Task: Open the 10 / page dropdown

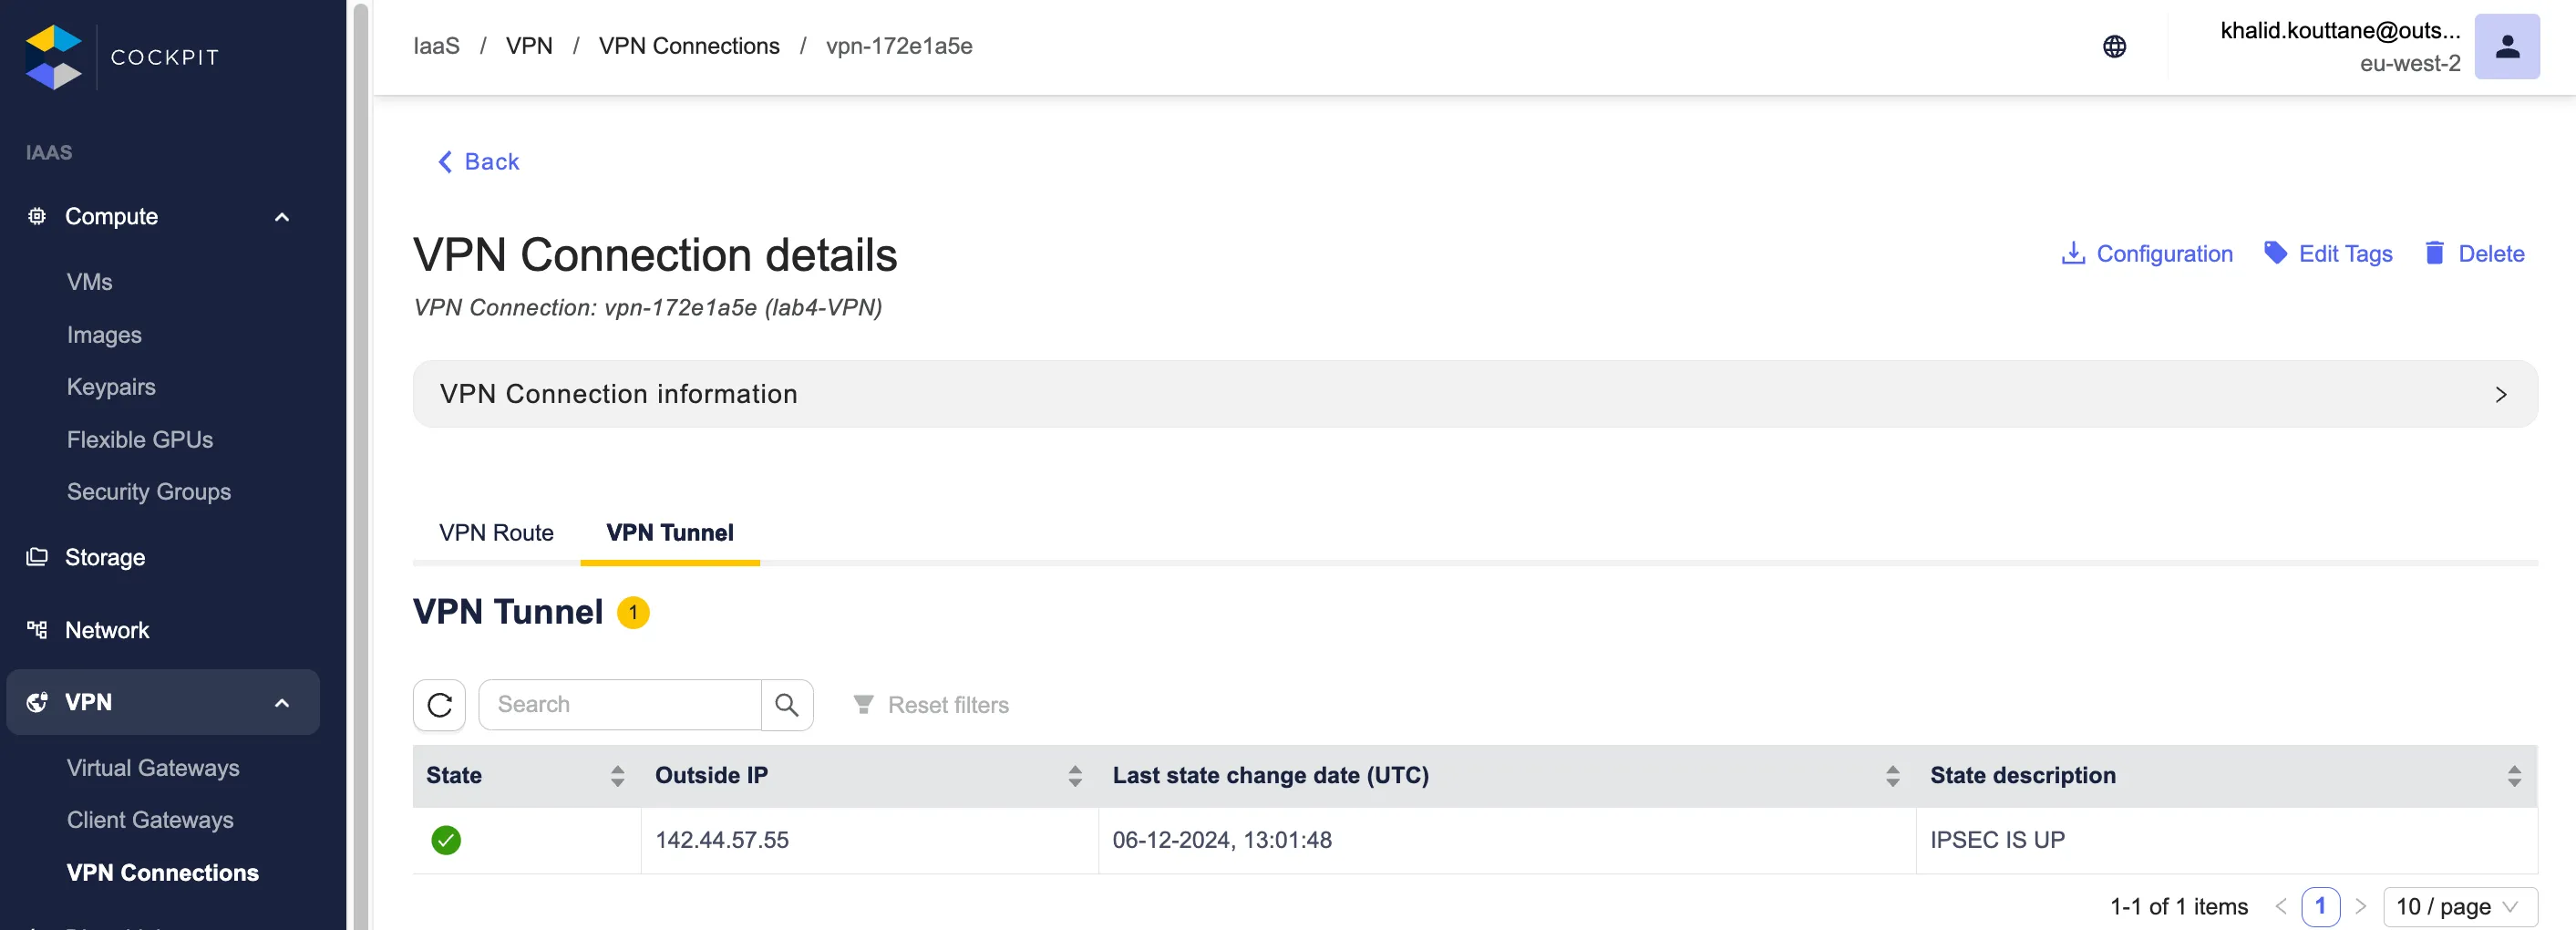Action: coord(2459,907)
